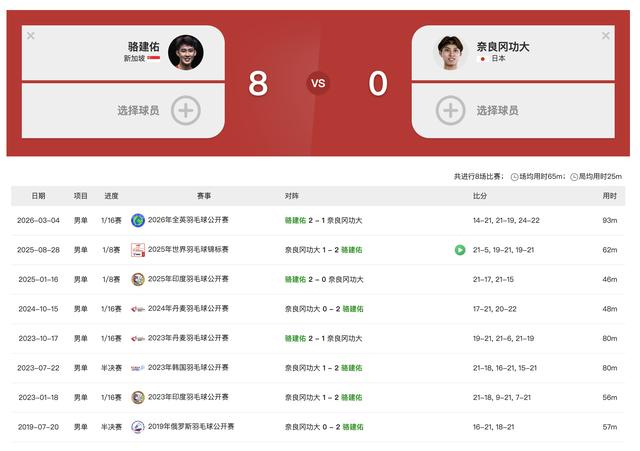Click the VS badge in the banner

pos(318,83)
